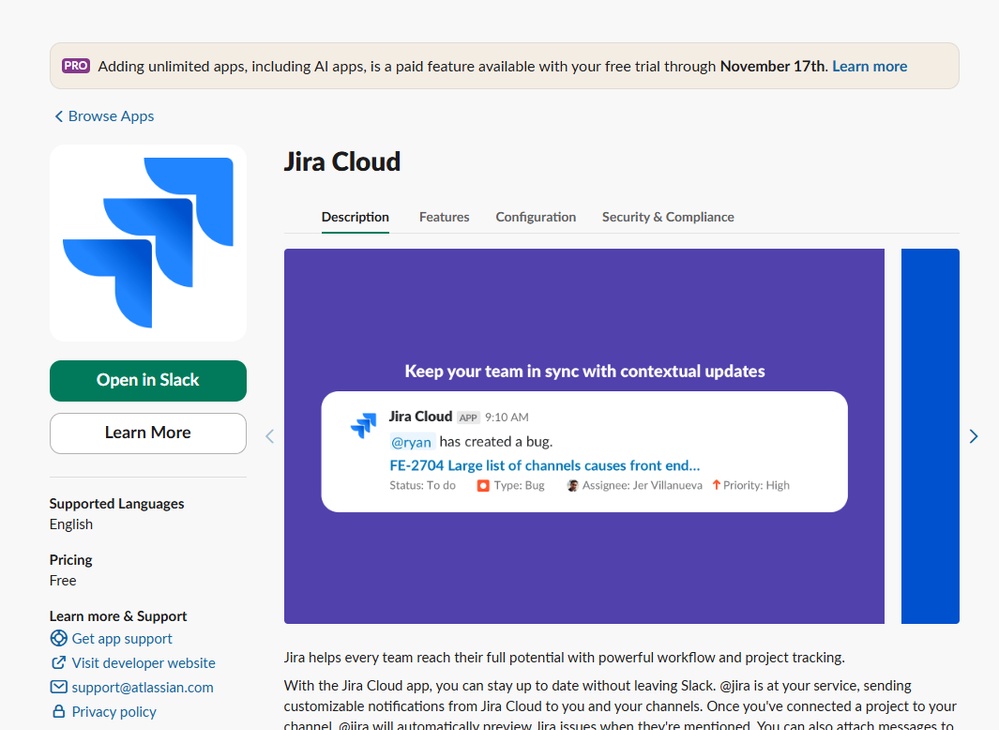This screenshot has height=730, width=999.
Task: Open the Visit developer website link
Action: click(x=143, y=662)
